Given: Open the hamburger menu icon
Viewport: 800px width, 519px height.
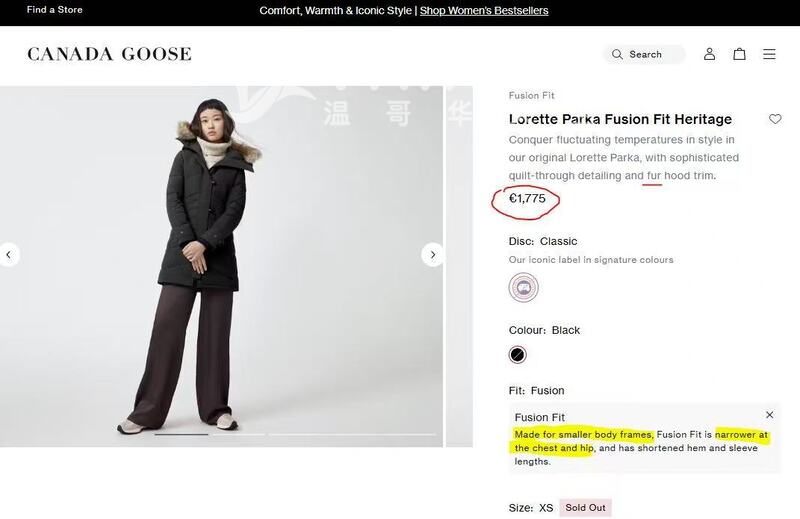Looking at the screenshot, I should (x=769, y=54).
